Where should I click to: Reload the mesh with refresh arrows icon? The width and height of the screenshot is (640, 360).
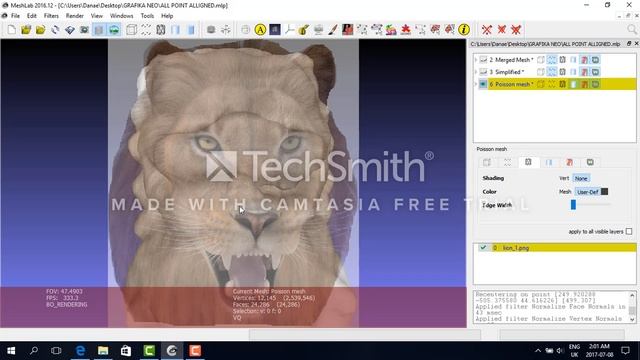55,30
